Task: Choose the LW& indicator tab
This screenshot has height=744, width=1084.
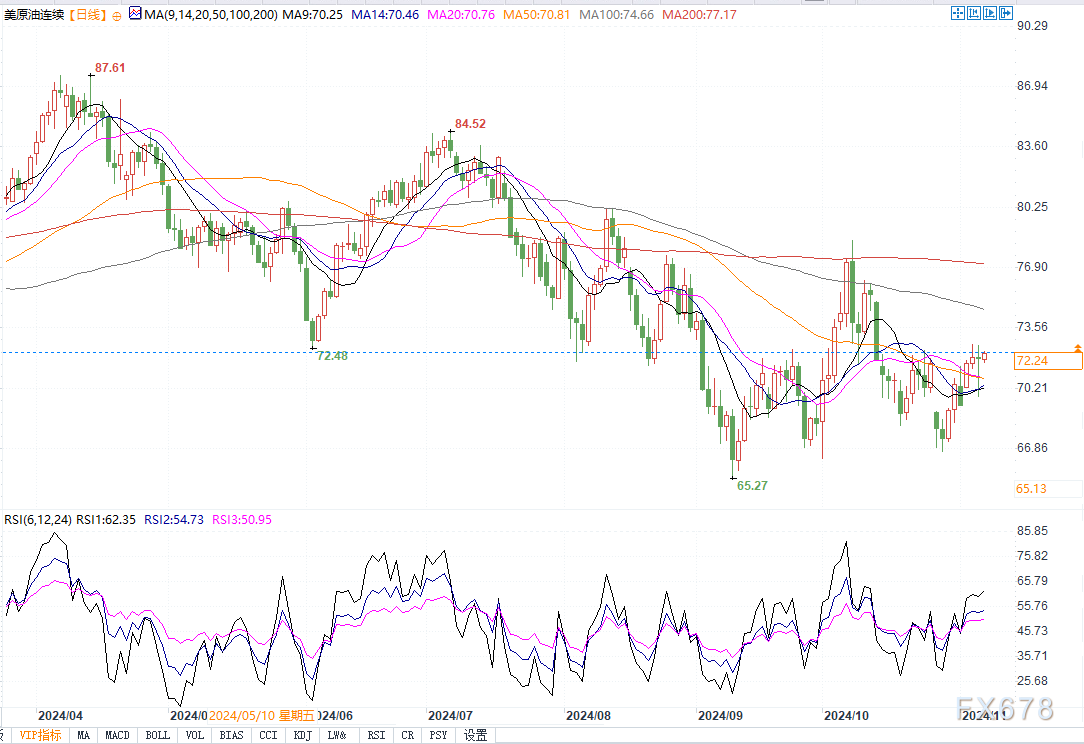Action: (x=337, y=735)
